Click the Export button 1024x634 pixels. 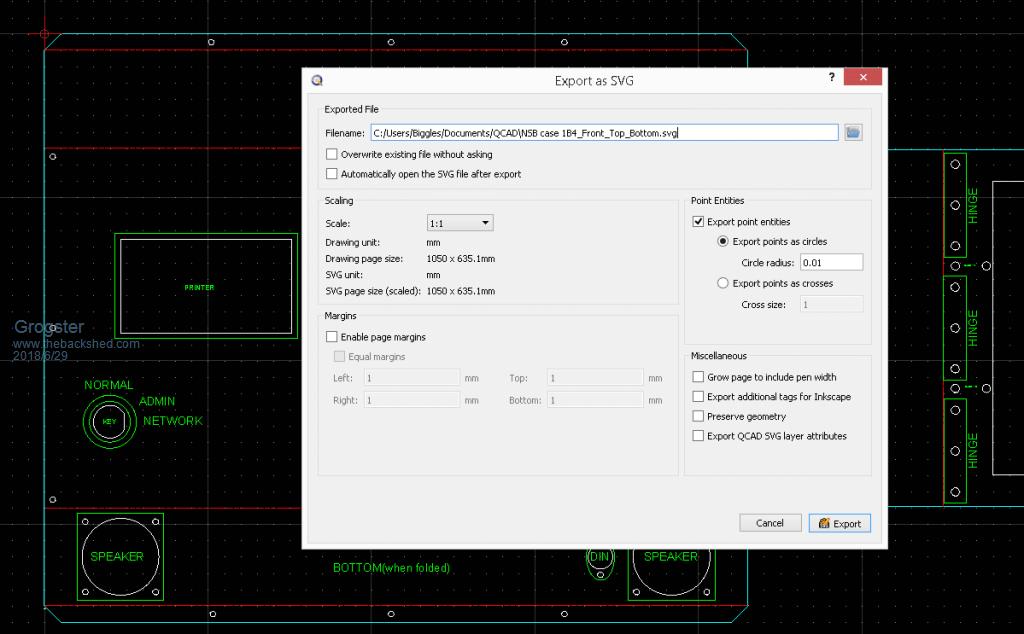(x=839, y=523)
